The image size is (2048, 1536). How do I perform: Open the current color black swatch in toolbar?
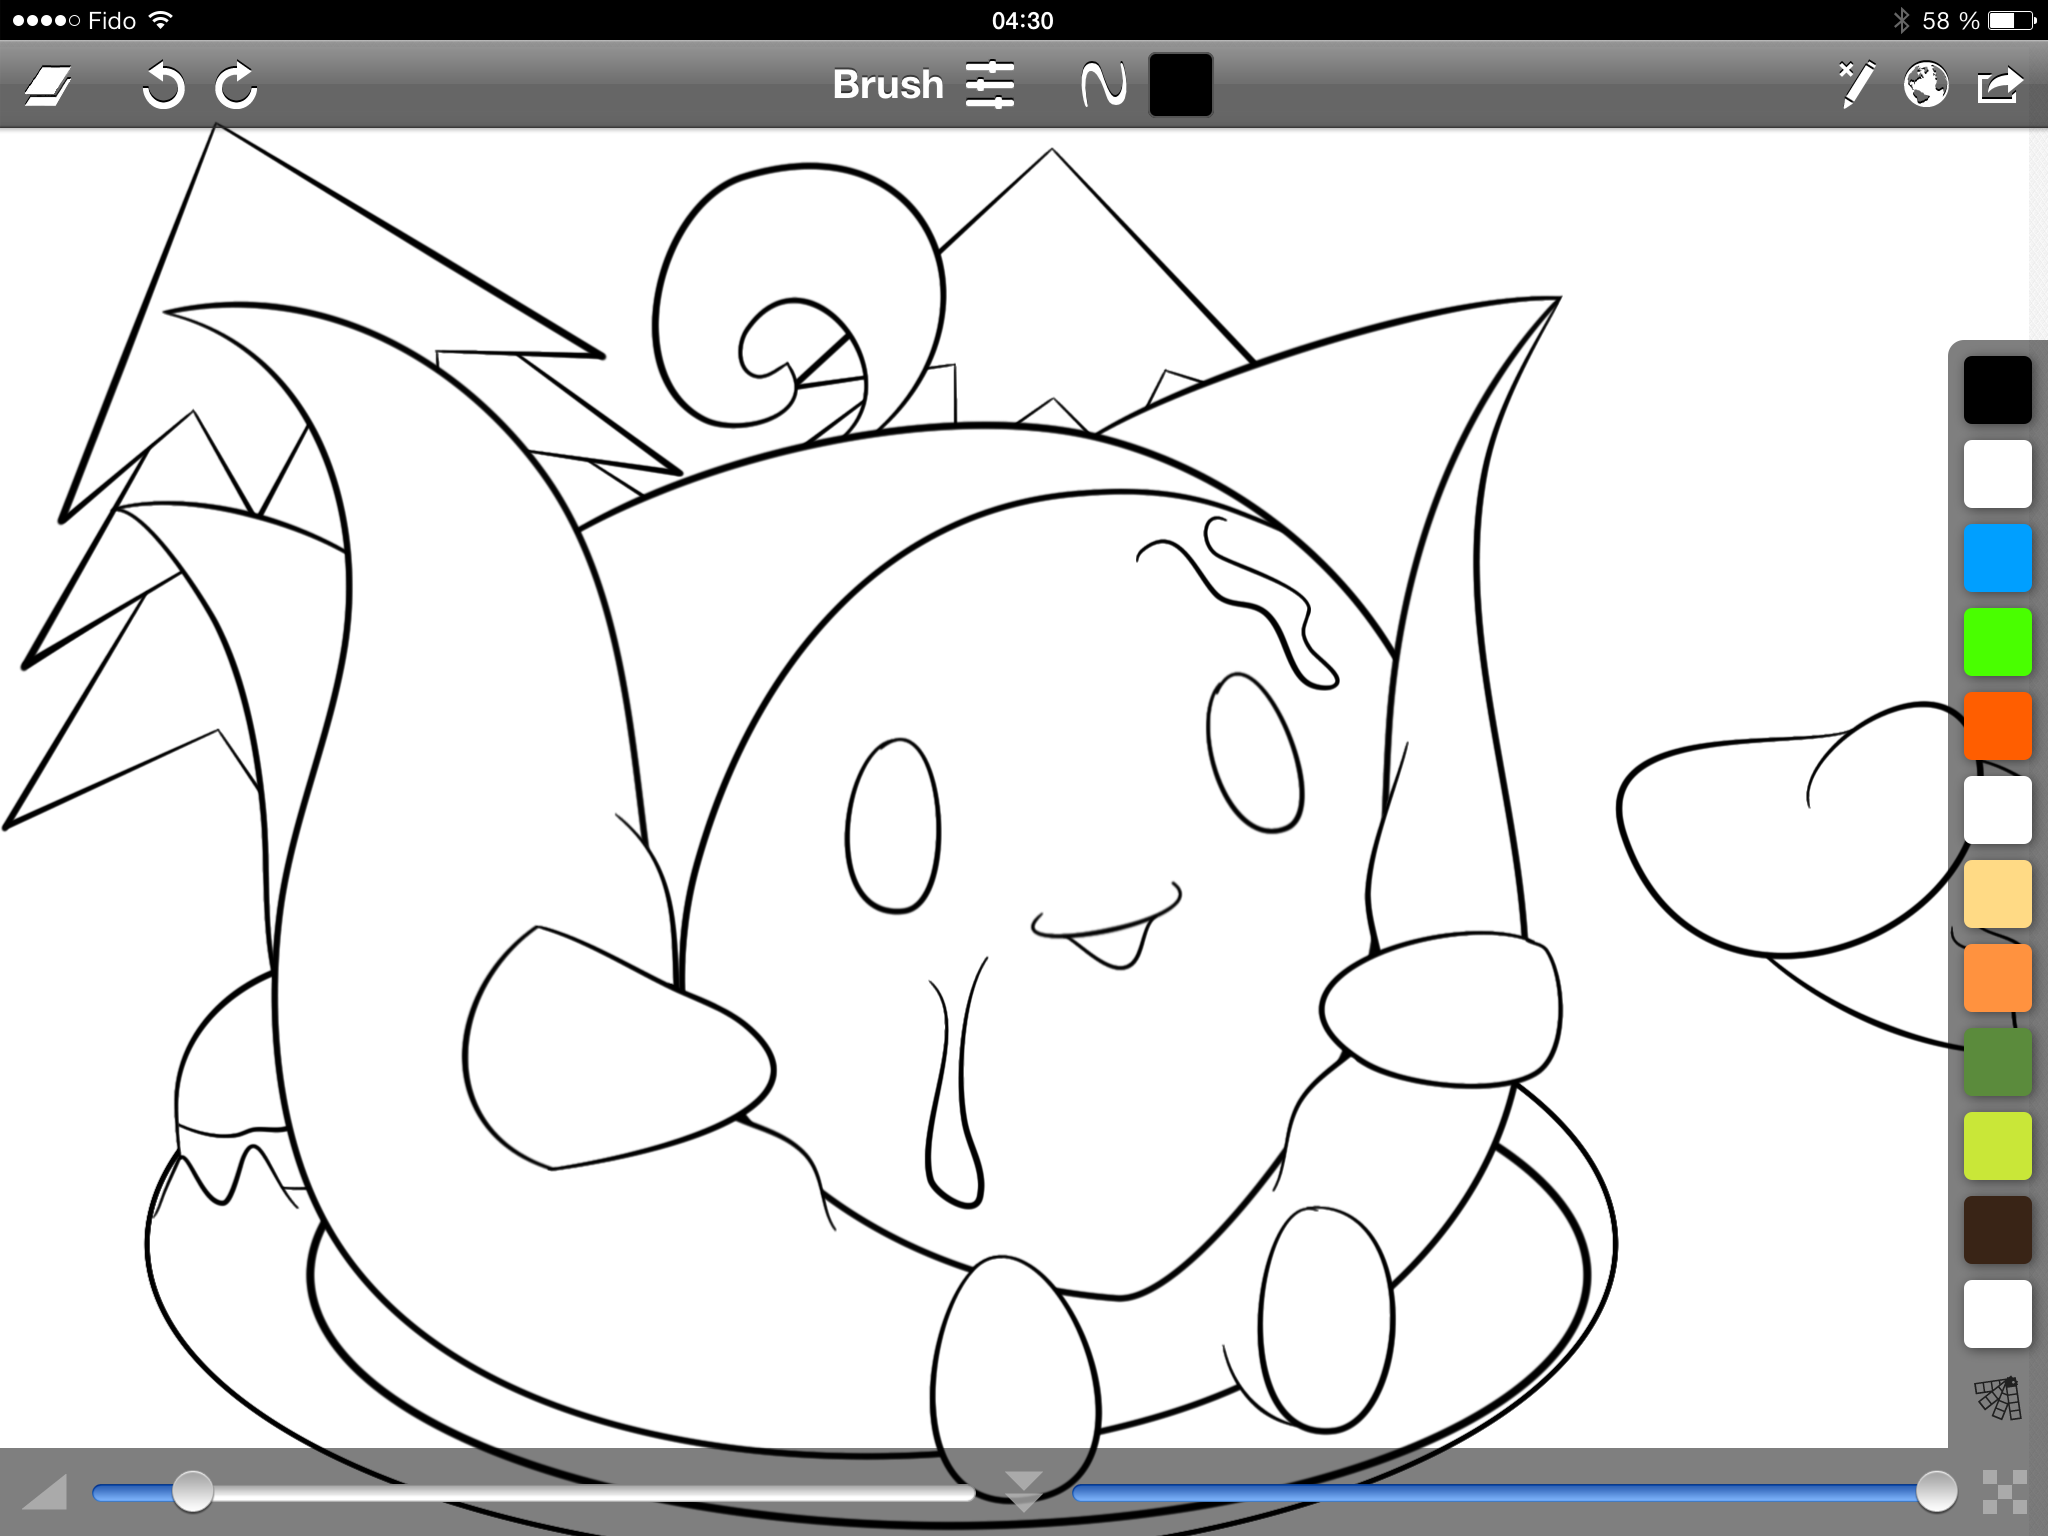[x=1181, y=85]
